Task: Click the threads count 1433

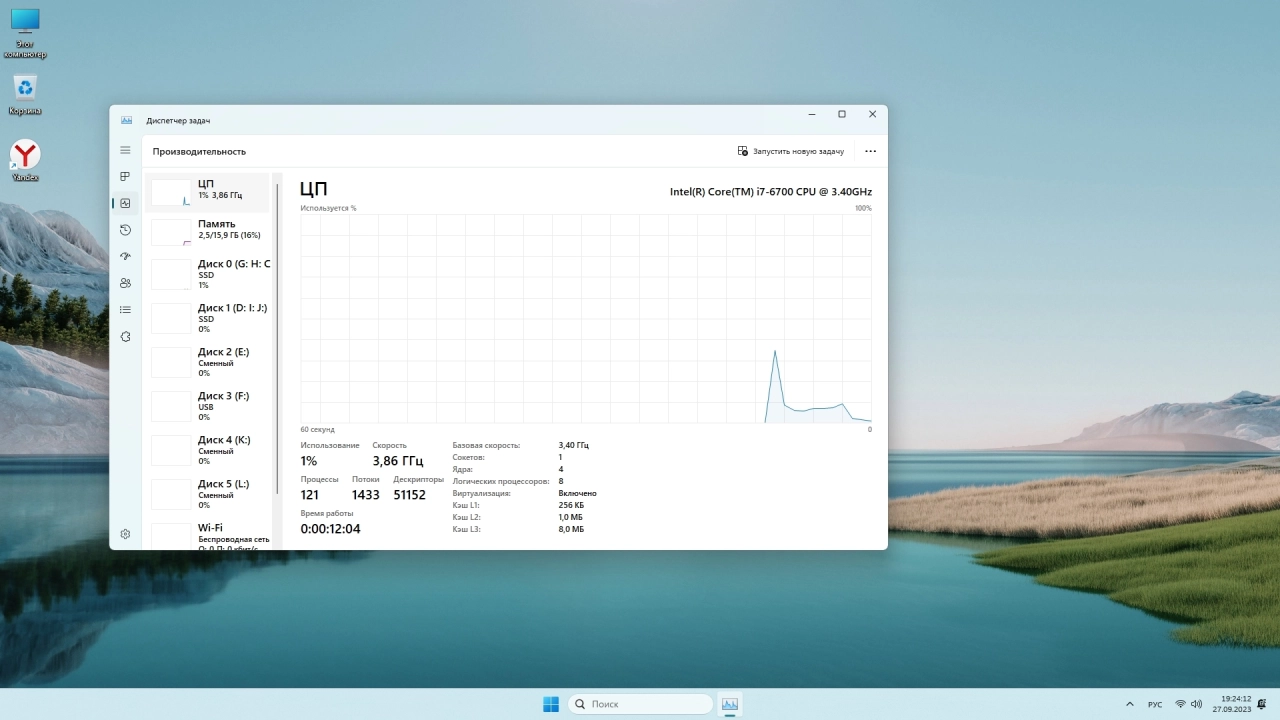Action: 366,495
